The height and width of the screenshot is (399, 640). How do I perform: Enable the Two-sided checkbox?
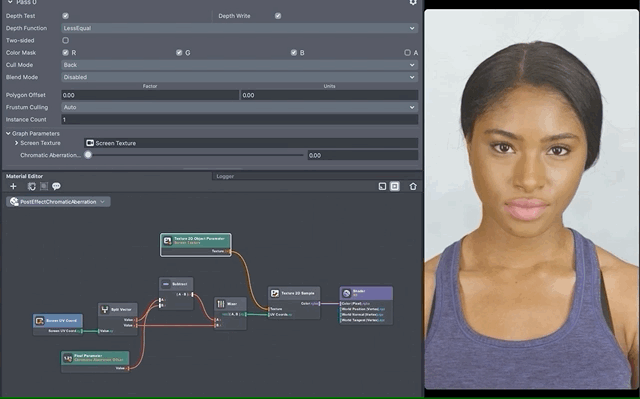(65, 40)
